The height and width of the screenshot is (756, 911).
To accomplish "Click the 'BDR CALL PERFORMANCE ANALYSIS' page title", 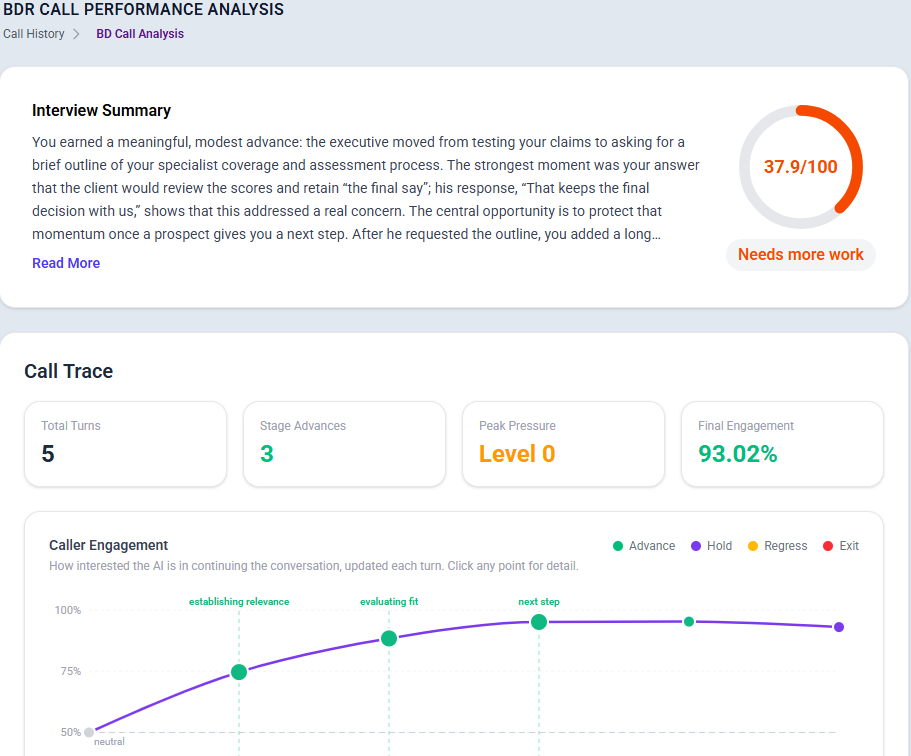I will click(x=144, y=9).
